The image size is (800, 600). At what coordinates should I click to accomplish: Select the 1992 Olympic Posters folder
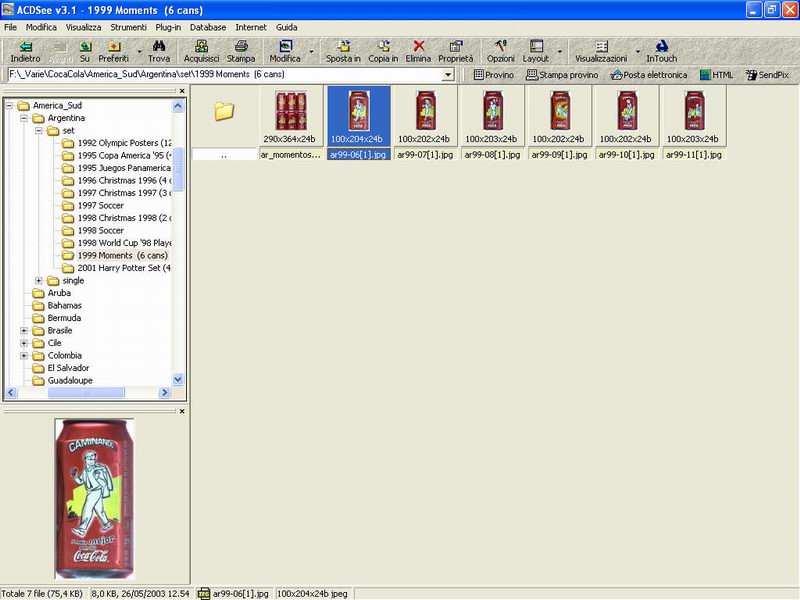(116, 143)
